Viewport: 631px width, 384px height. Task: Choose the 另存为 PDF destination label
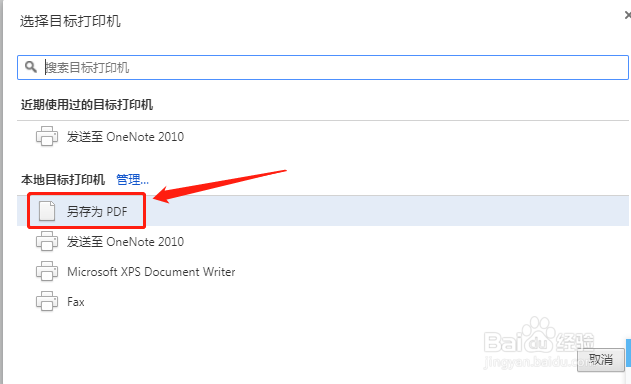[97, 211]
